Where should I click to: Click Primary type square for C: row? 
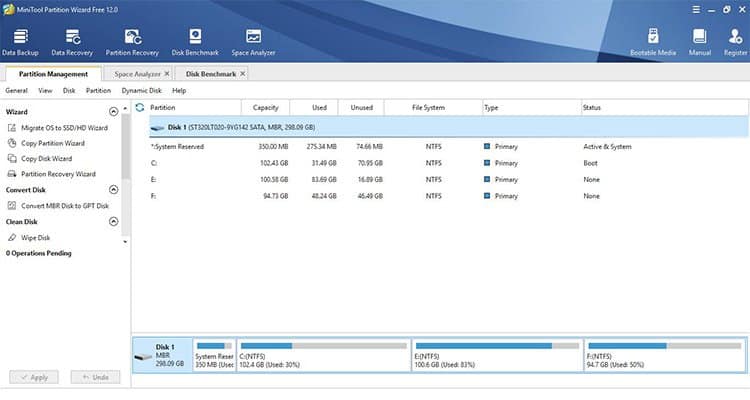point(487,163)
